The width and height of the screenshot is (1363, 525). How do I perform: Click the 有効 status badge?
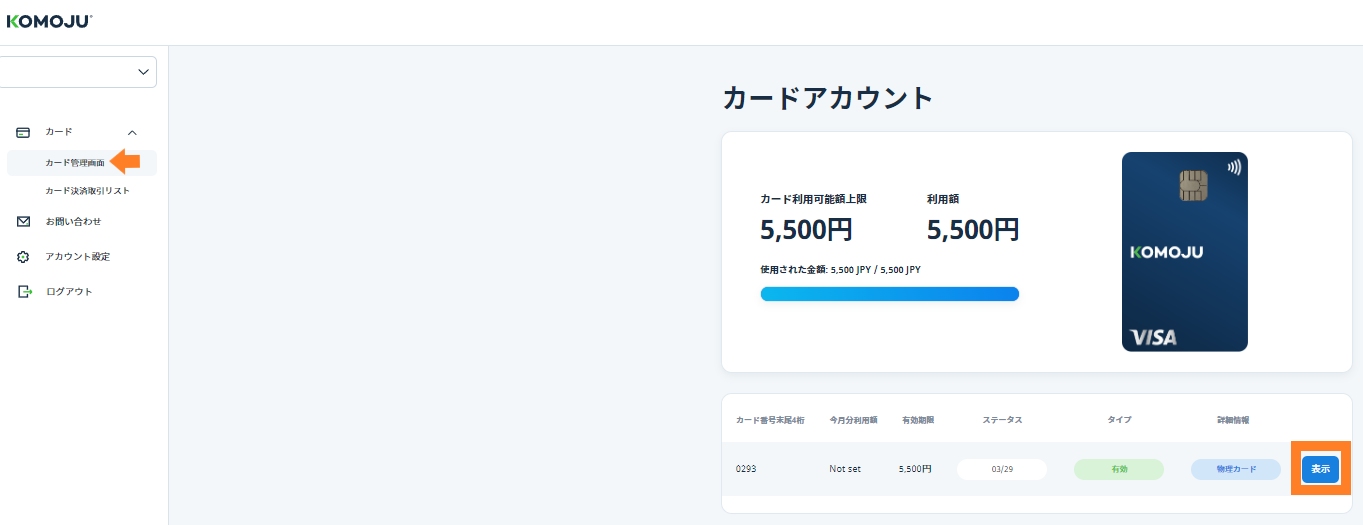(x=1118, y=469)
